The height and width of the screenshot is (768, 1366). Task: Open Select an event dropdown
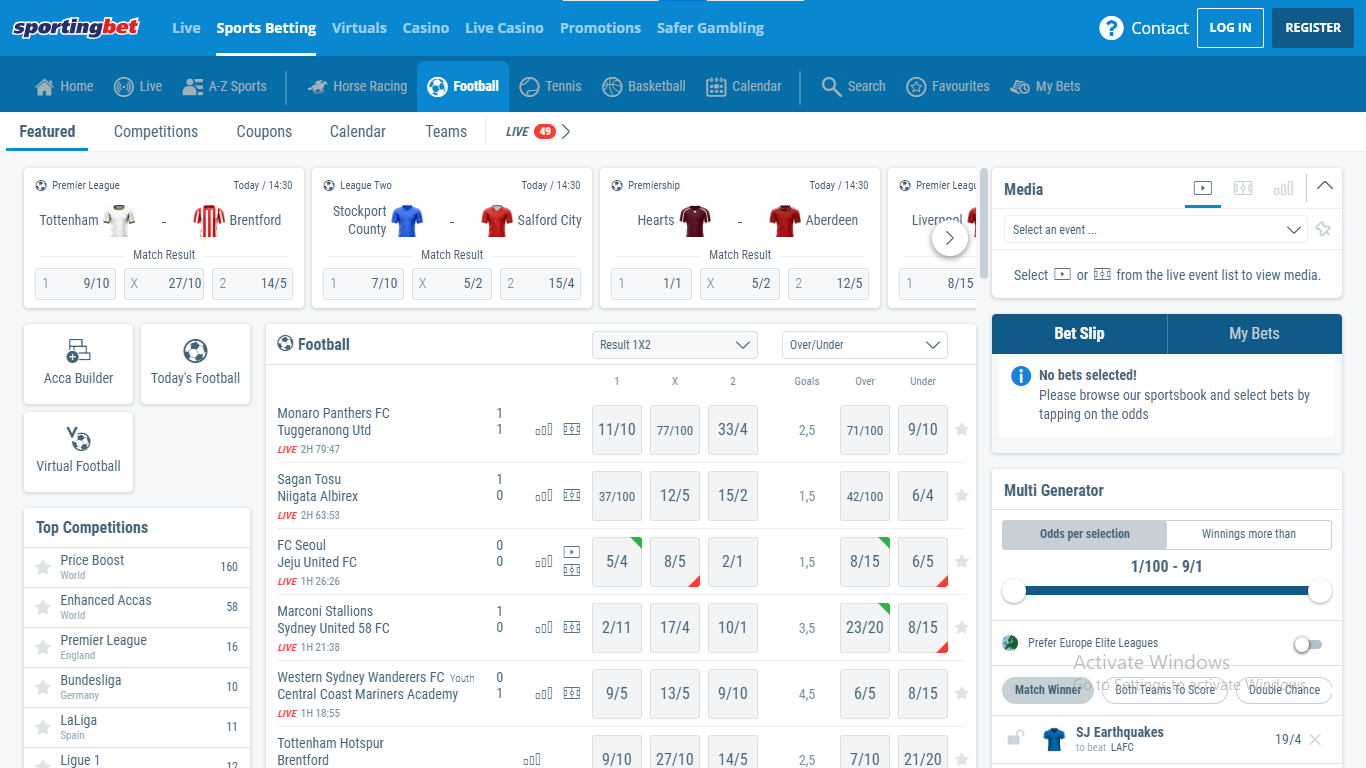pos(1155,230)
